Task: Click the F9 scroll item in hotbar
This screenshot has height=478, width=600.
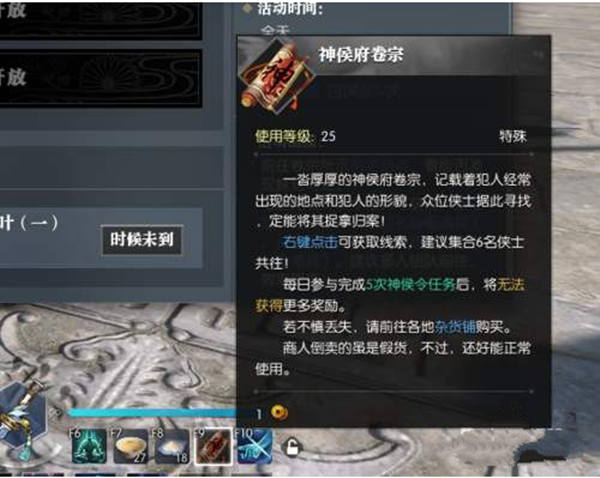Action: [213, 446]
